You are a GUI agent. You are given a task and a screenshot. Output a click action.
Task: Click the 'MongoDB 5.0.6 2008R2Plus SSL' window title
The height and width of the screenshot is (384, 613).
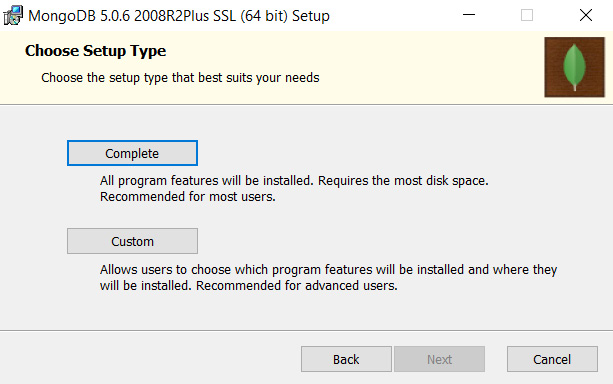tap(179, 16)
